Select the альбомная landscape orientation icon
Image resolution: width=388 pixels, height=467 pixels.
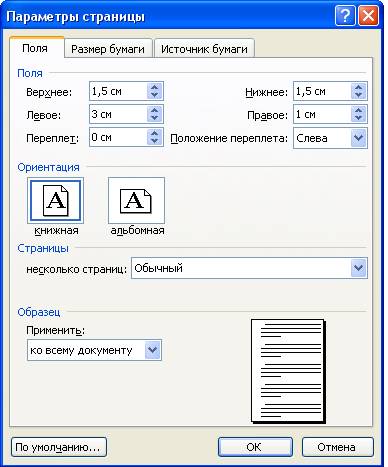(x=136, y=201)
